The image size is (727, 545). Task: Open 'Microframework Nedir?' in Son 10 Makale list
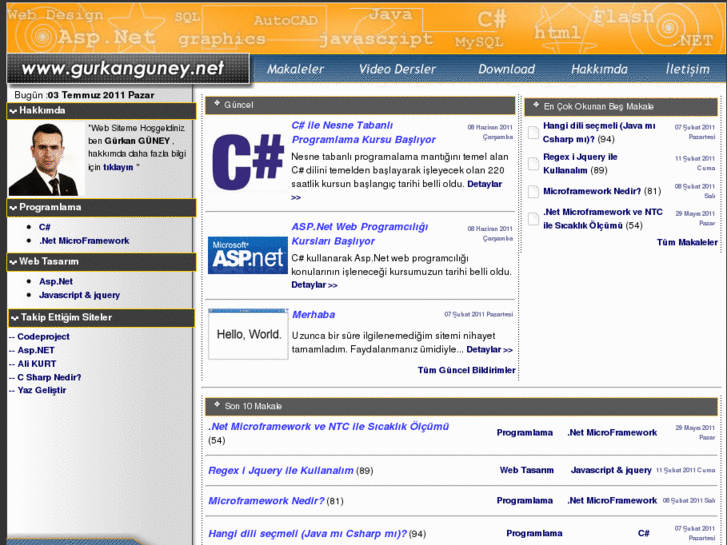[x=266, y=501]
